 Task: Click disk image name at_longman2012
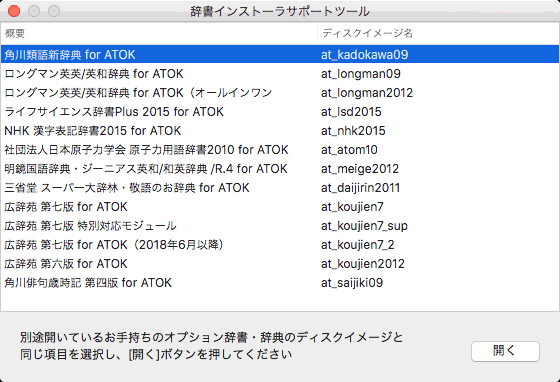(367, 93)
